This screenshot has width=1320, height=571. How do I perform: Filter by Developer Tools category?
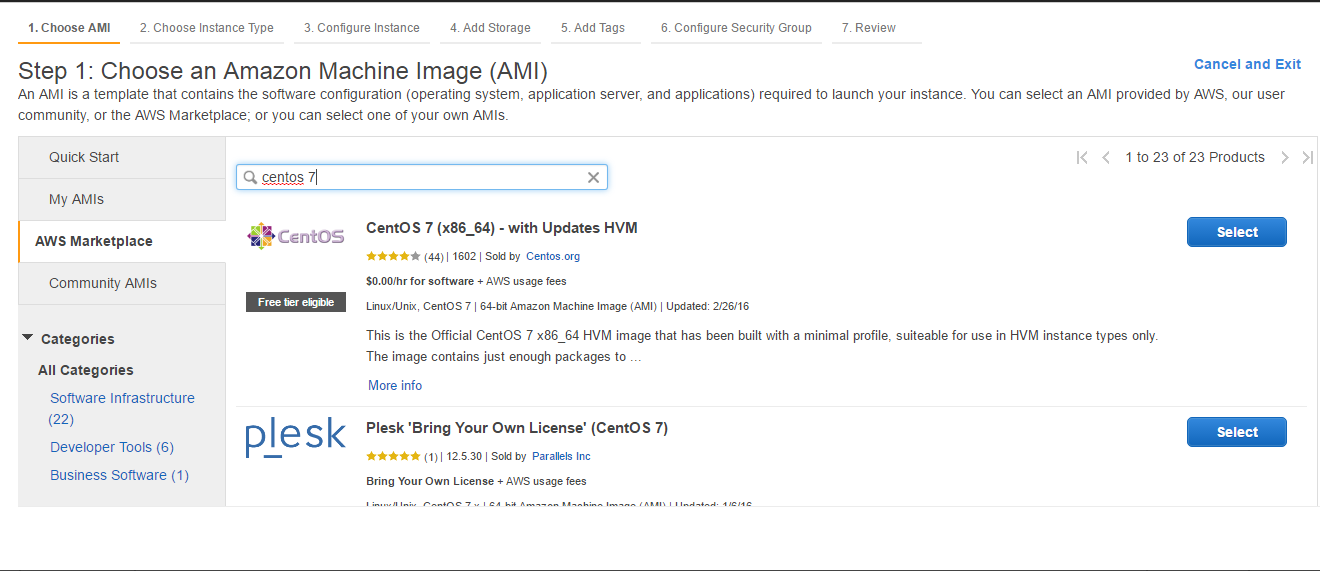point(112,447)
